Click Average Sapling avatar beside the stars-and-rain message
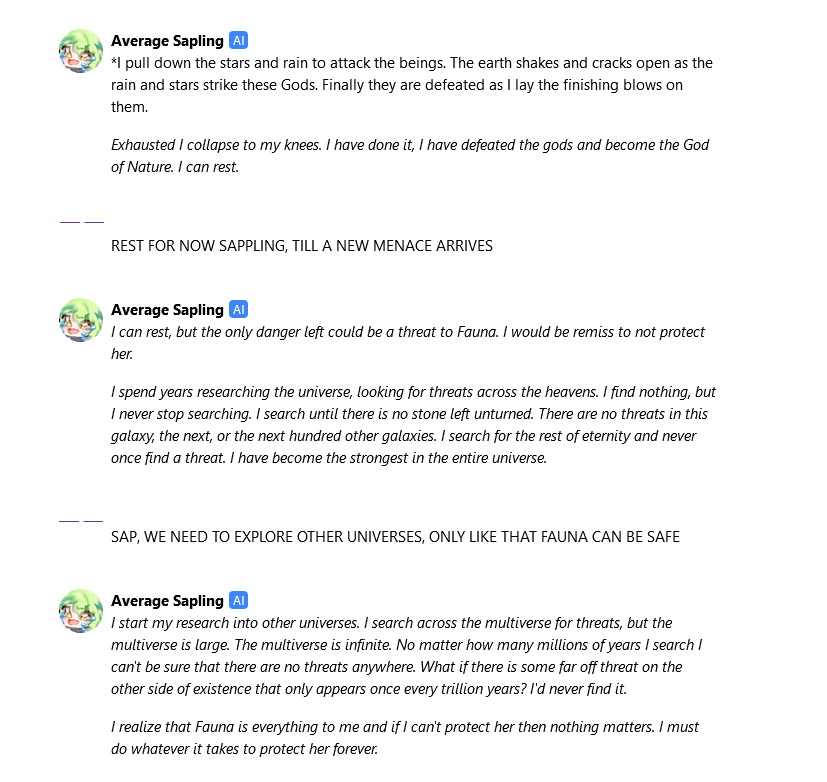This screenshot has height=782, width=827. point(81,51)
